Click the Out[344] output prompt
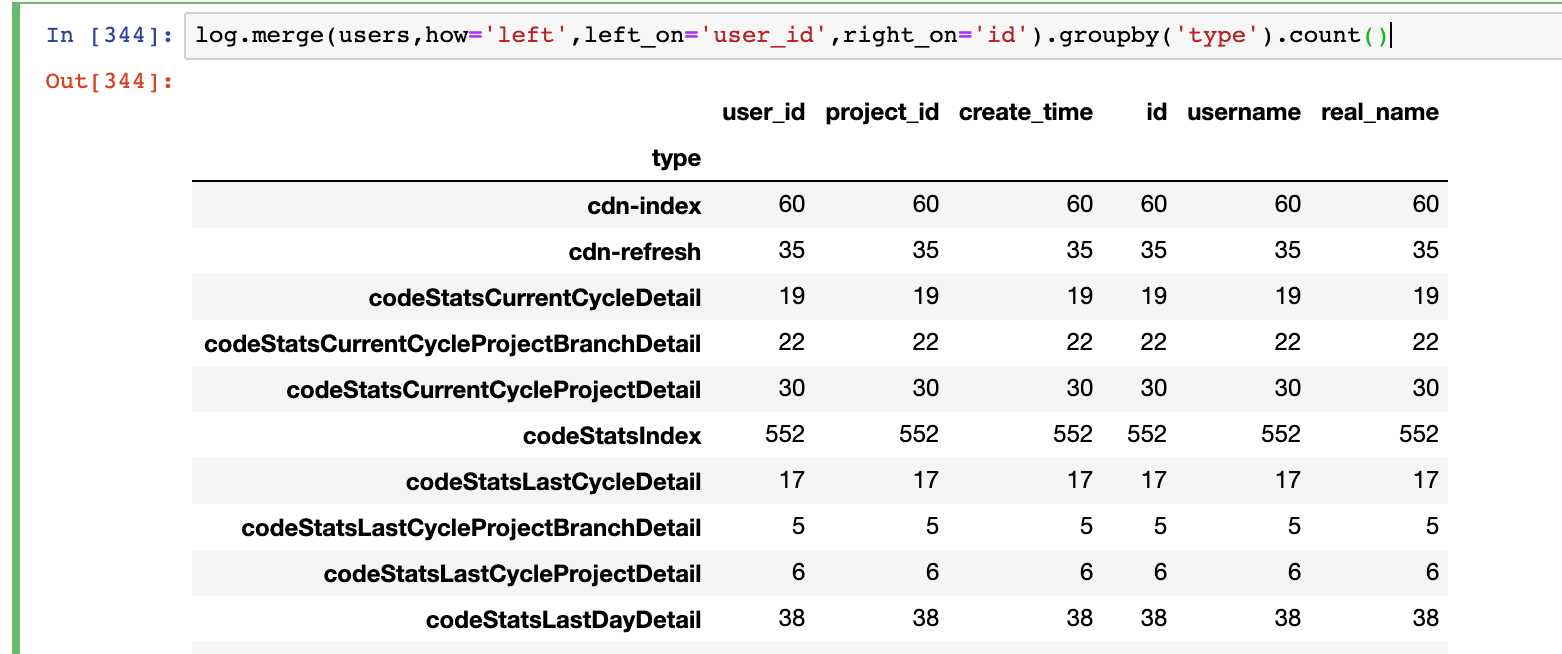This screenshot has width=1562, height=654. point(110,81)
